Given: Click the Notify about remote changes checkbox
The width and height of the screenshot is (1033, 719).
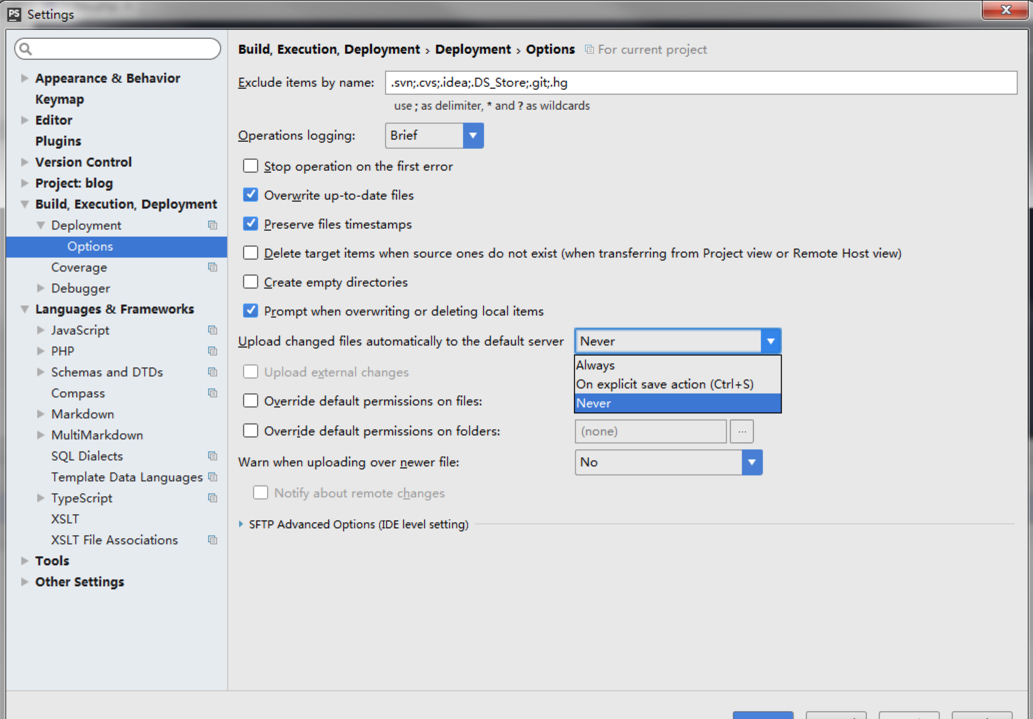Looking at the screenshot, I should tap(260, 493).
